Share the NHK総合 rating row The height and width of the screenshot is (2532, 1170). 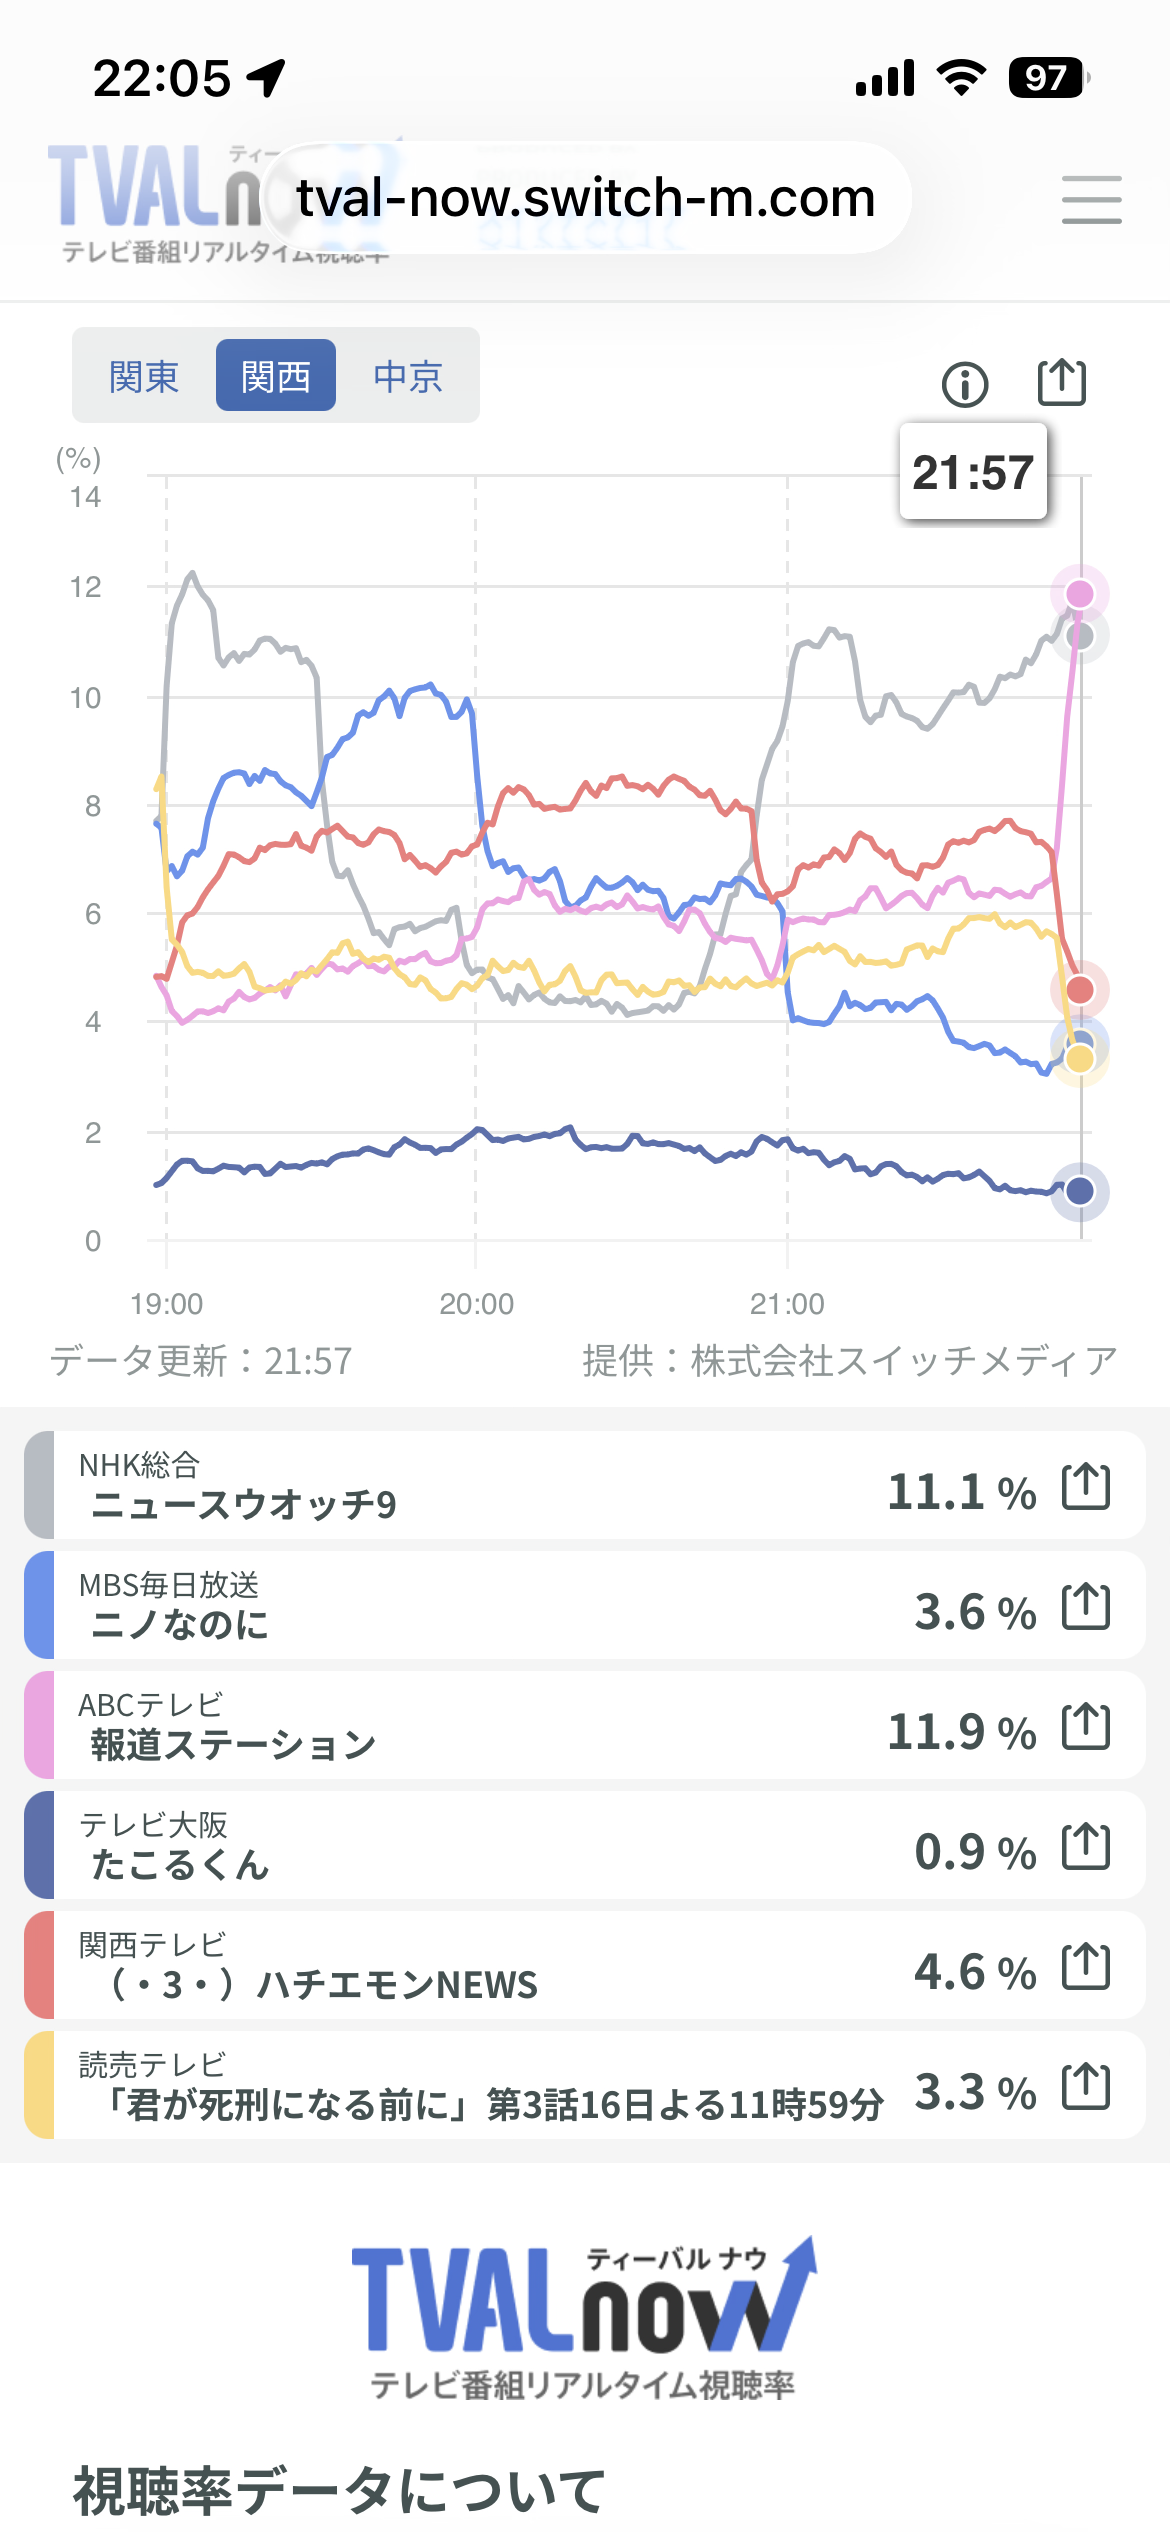tap(1086, 1486)
